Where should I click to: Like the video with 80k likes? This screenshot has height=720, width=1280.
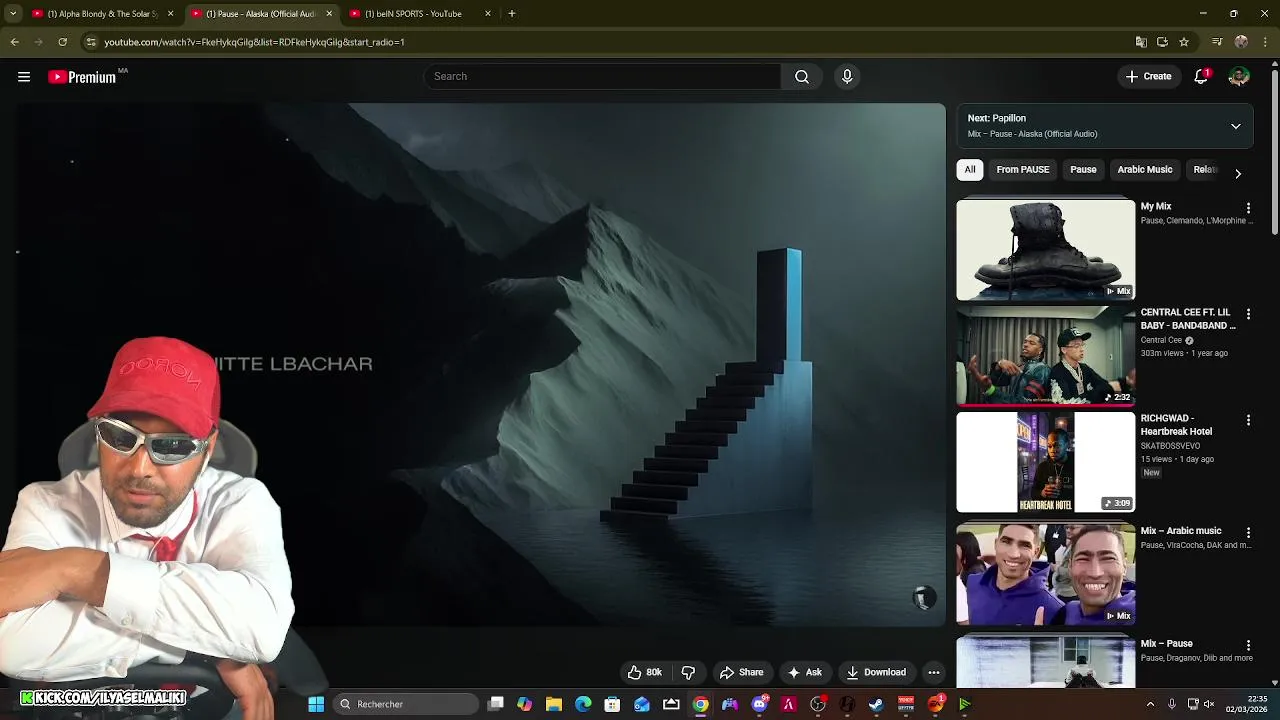pyautogui.click(x=645, y=673)
